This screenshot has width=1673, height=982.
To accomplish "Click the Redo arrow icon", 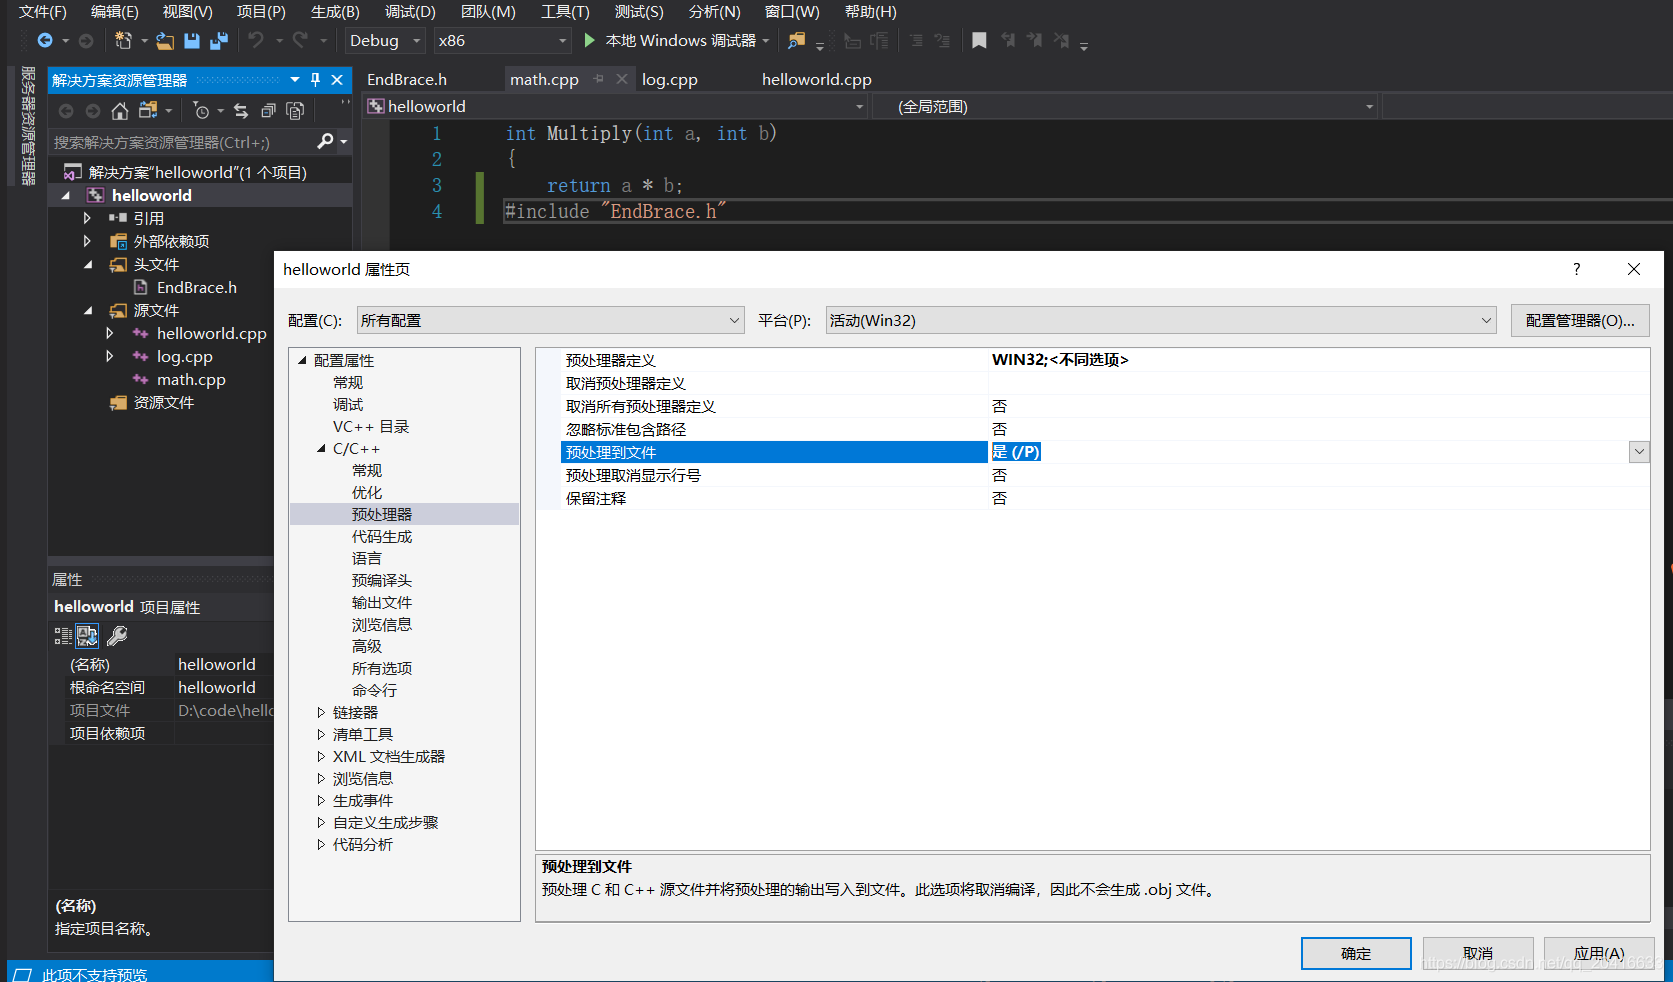I will tap(300, 41).
